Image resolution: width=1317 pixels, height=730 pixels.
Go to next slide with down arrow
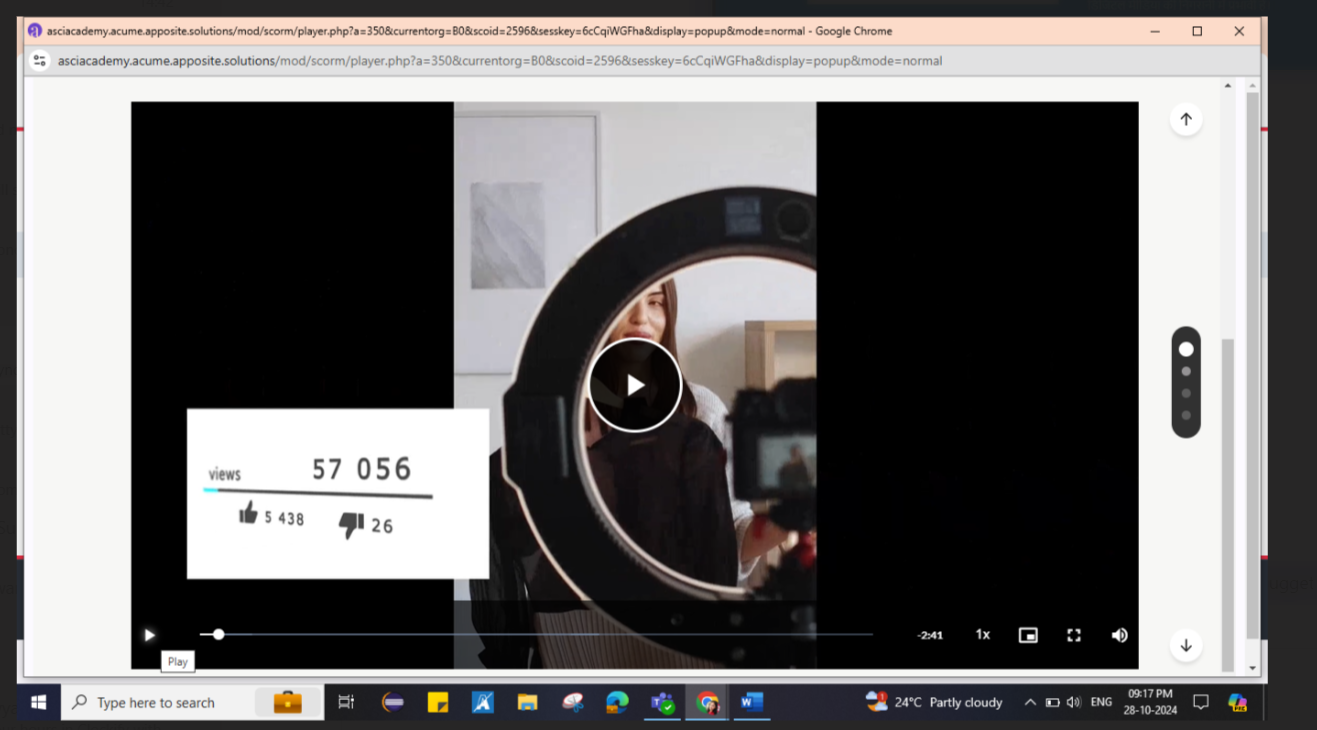point(1186,645)
